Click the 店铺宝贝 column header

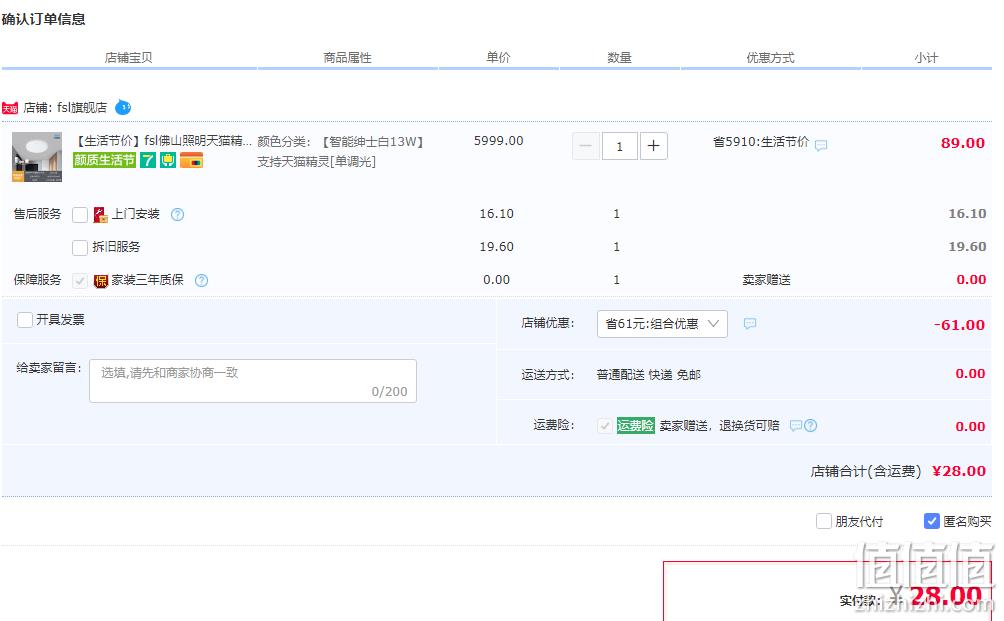click(129, 58)
